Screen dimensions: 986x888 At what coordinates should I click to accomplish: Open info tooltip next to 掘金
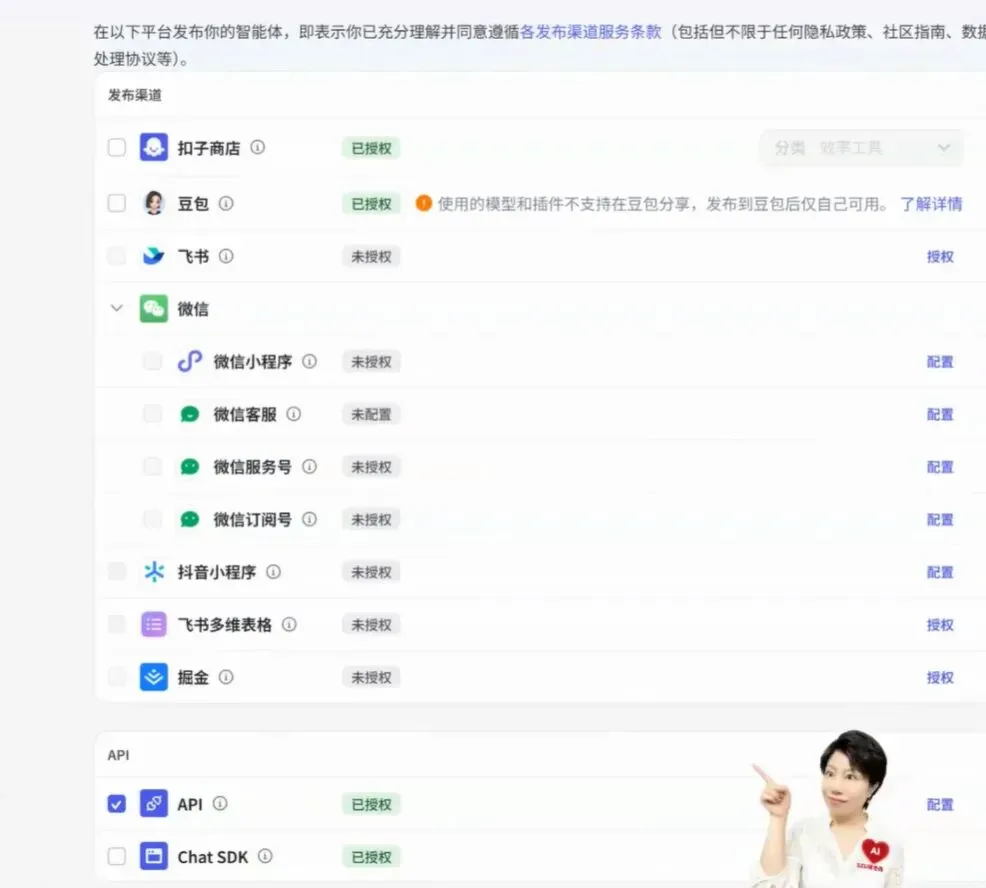tap(226, 677)
